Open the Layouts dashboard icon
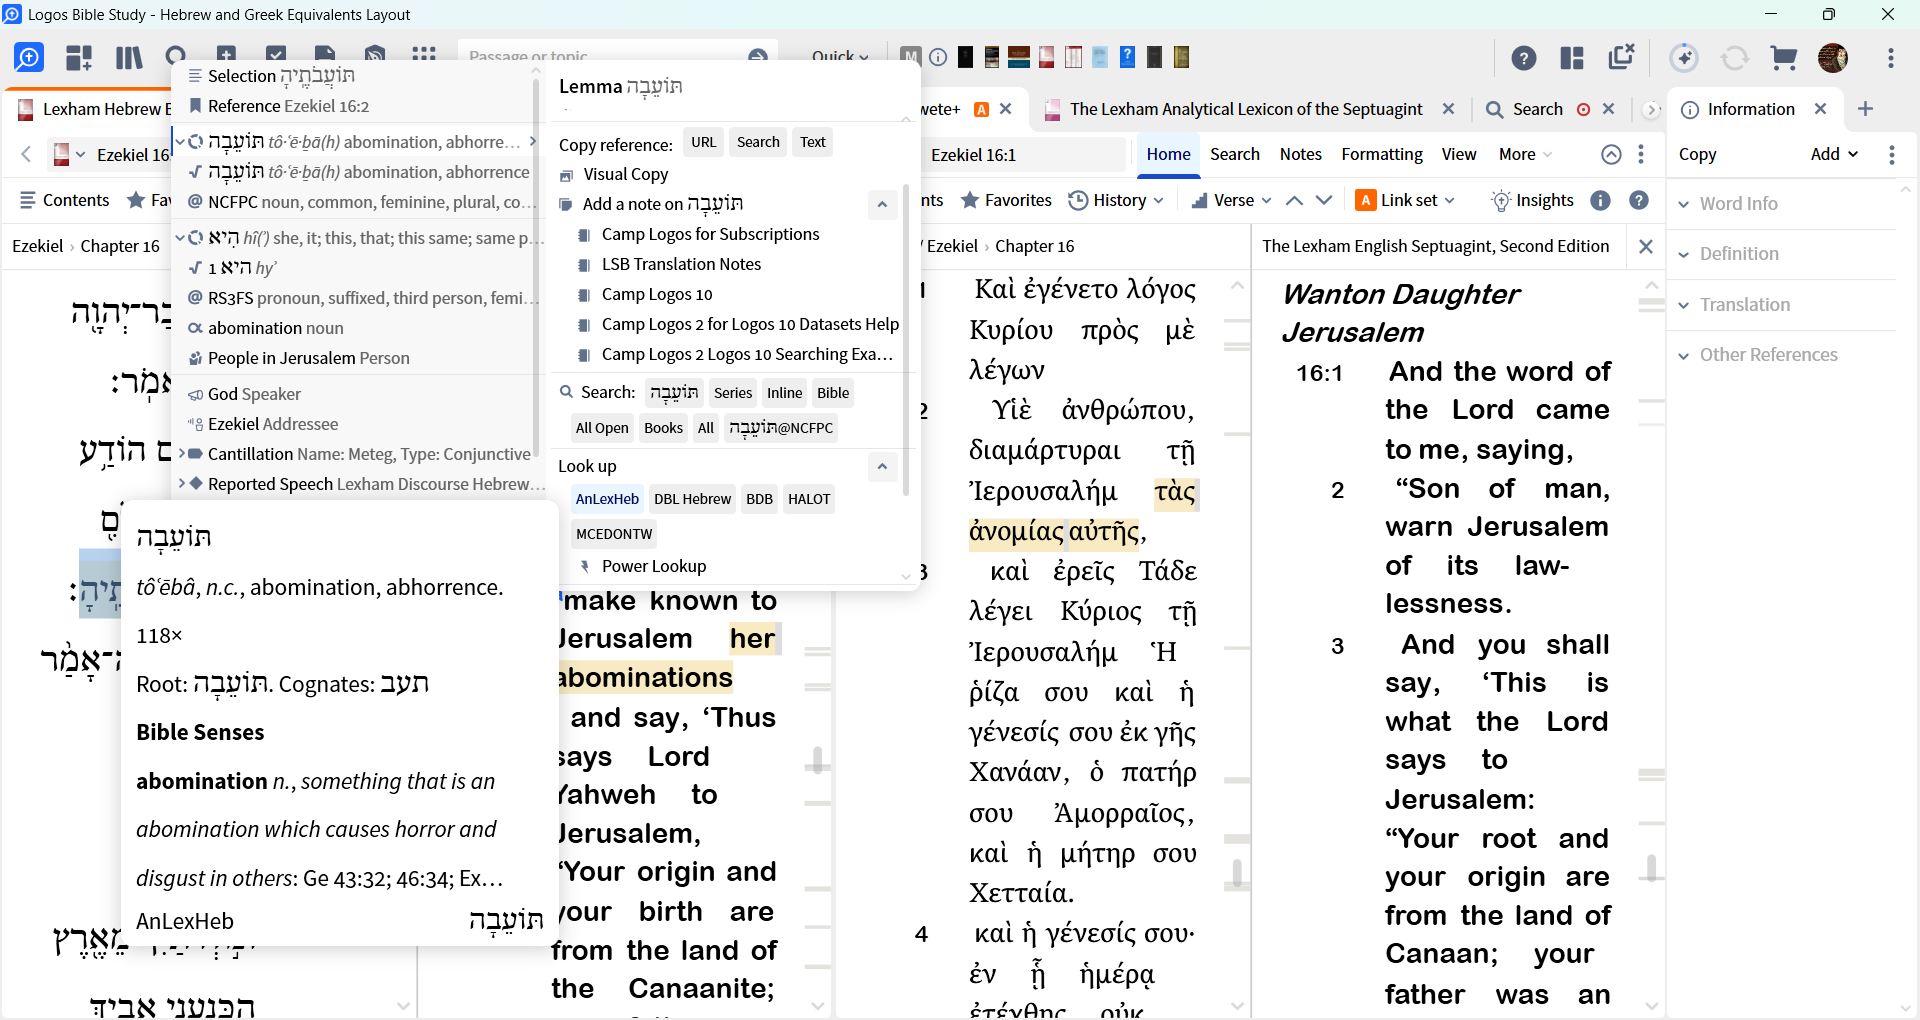This screenshot has height=1020, width=1920. (x=79, y=58)
